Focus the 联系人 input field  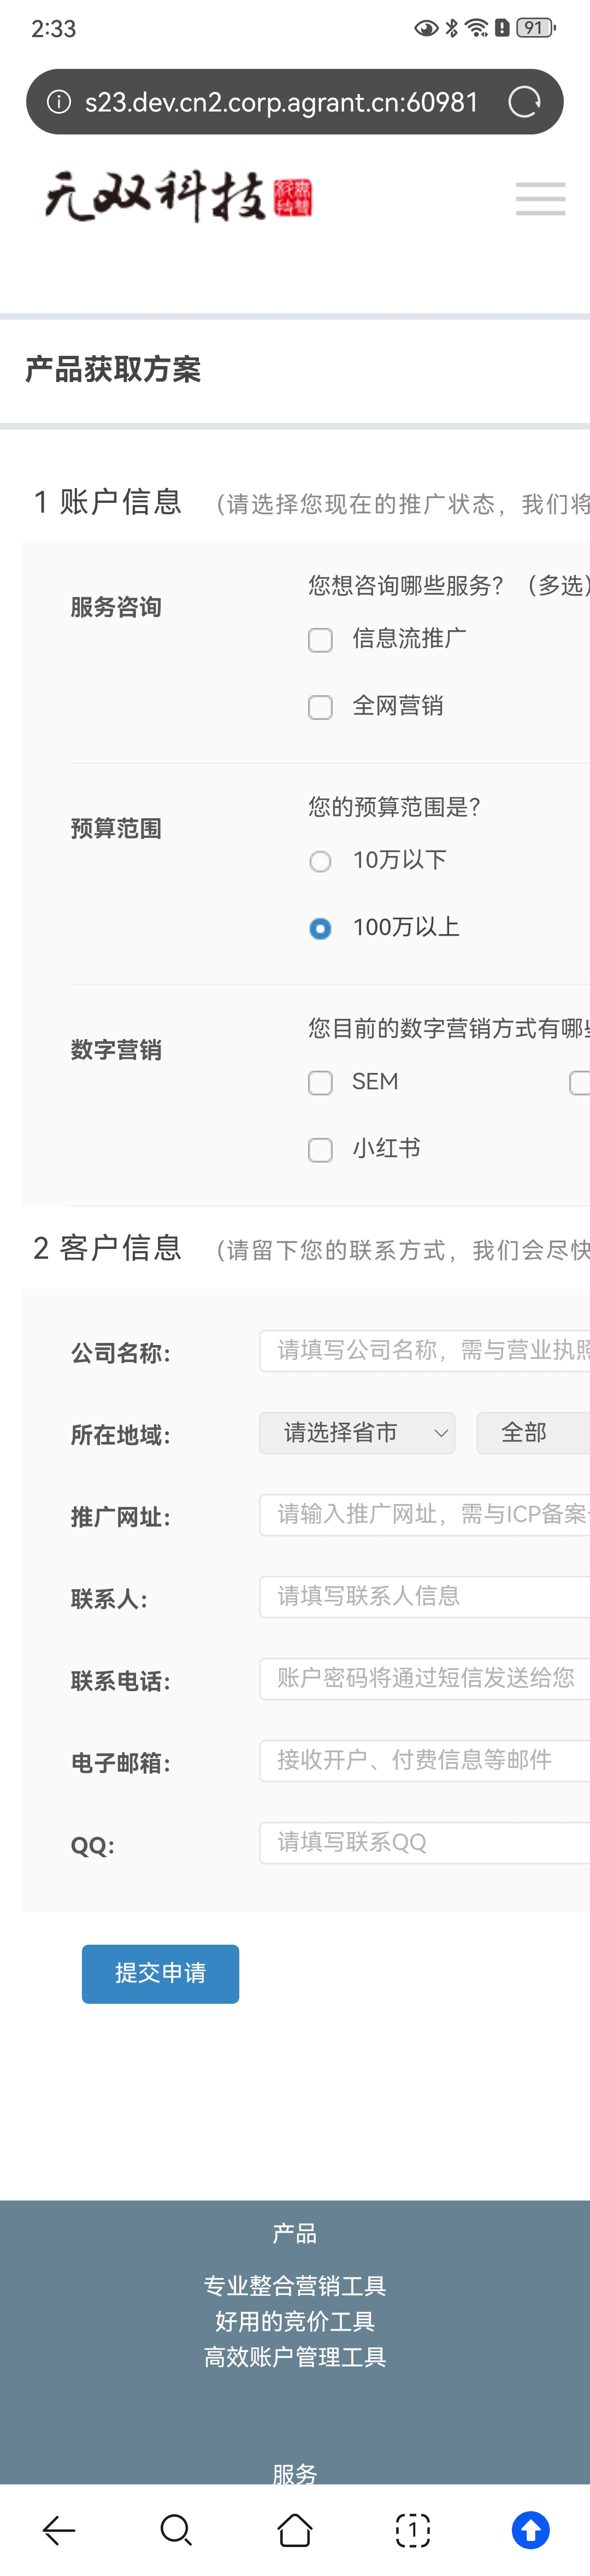pos(424,1596)
